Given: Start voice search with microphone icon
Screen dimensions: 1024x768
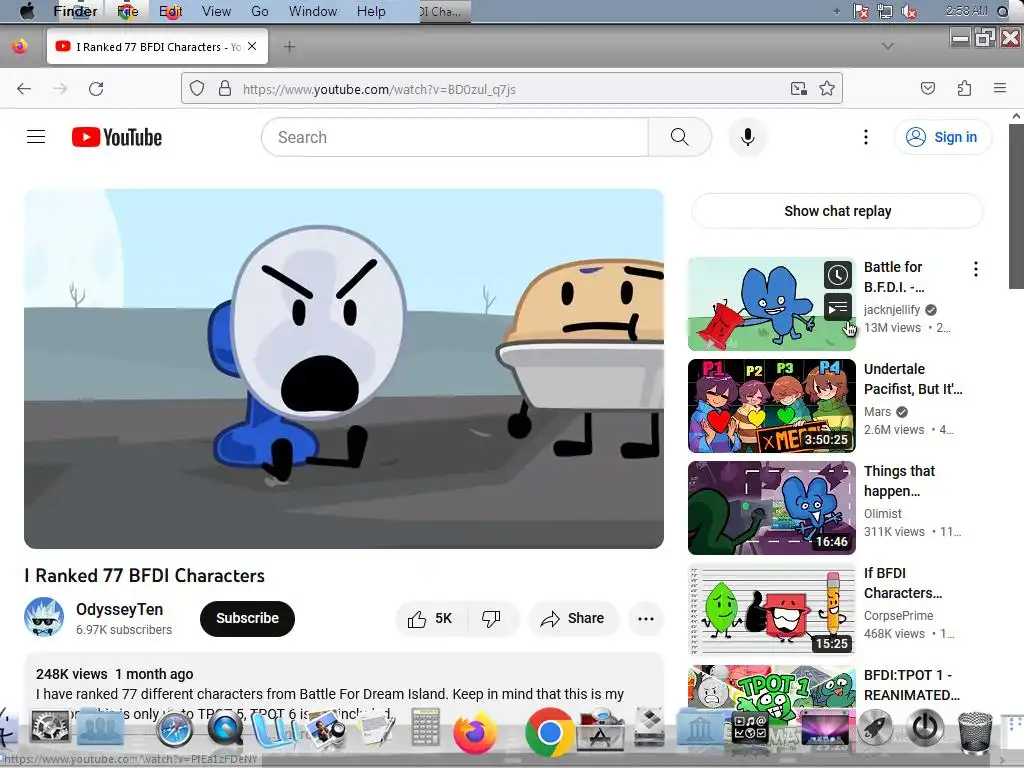Looking at the screenshot, I should [748, 137].
